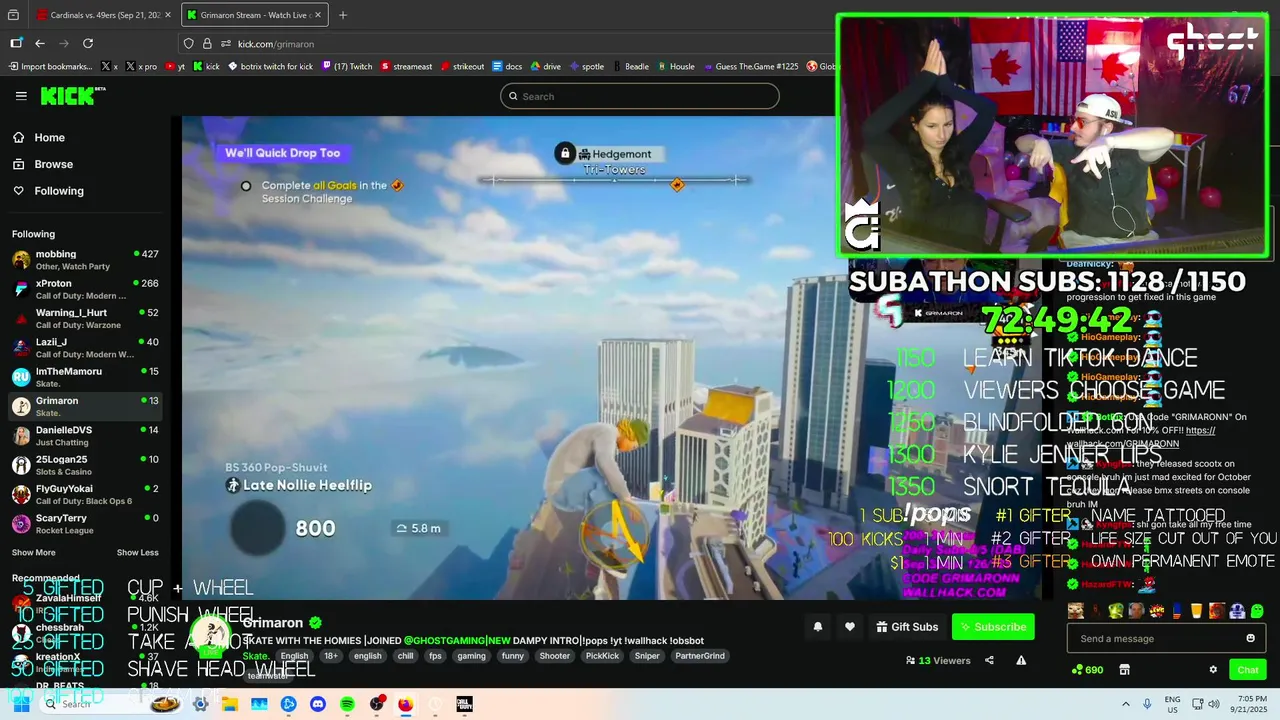Click the browser address bar kick.com/grimaron
Screen dimensions: 1280x720
276,44
